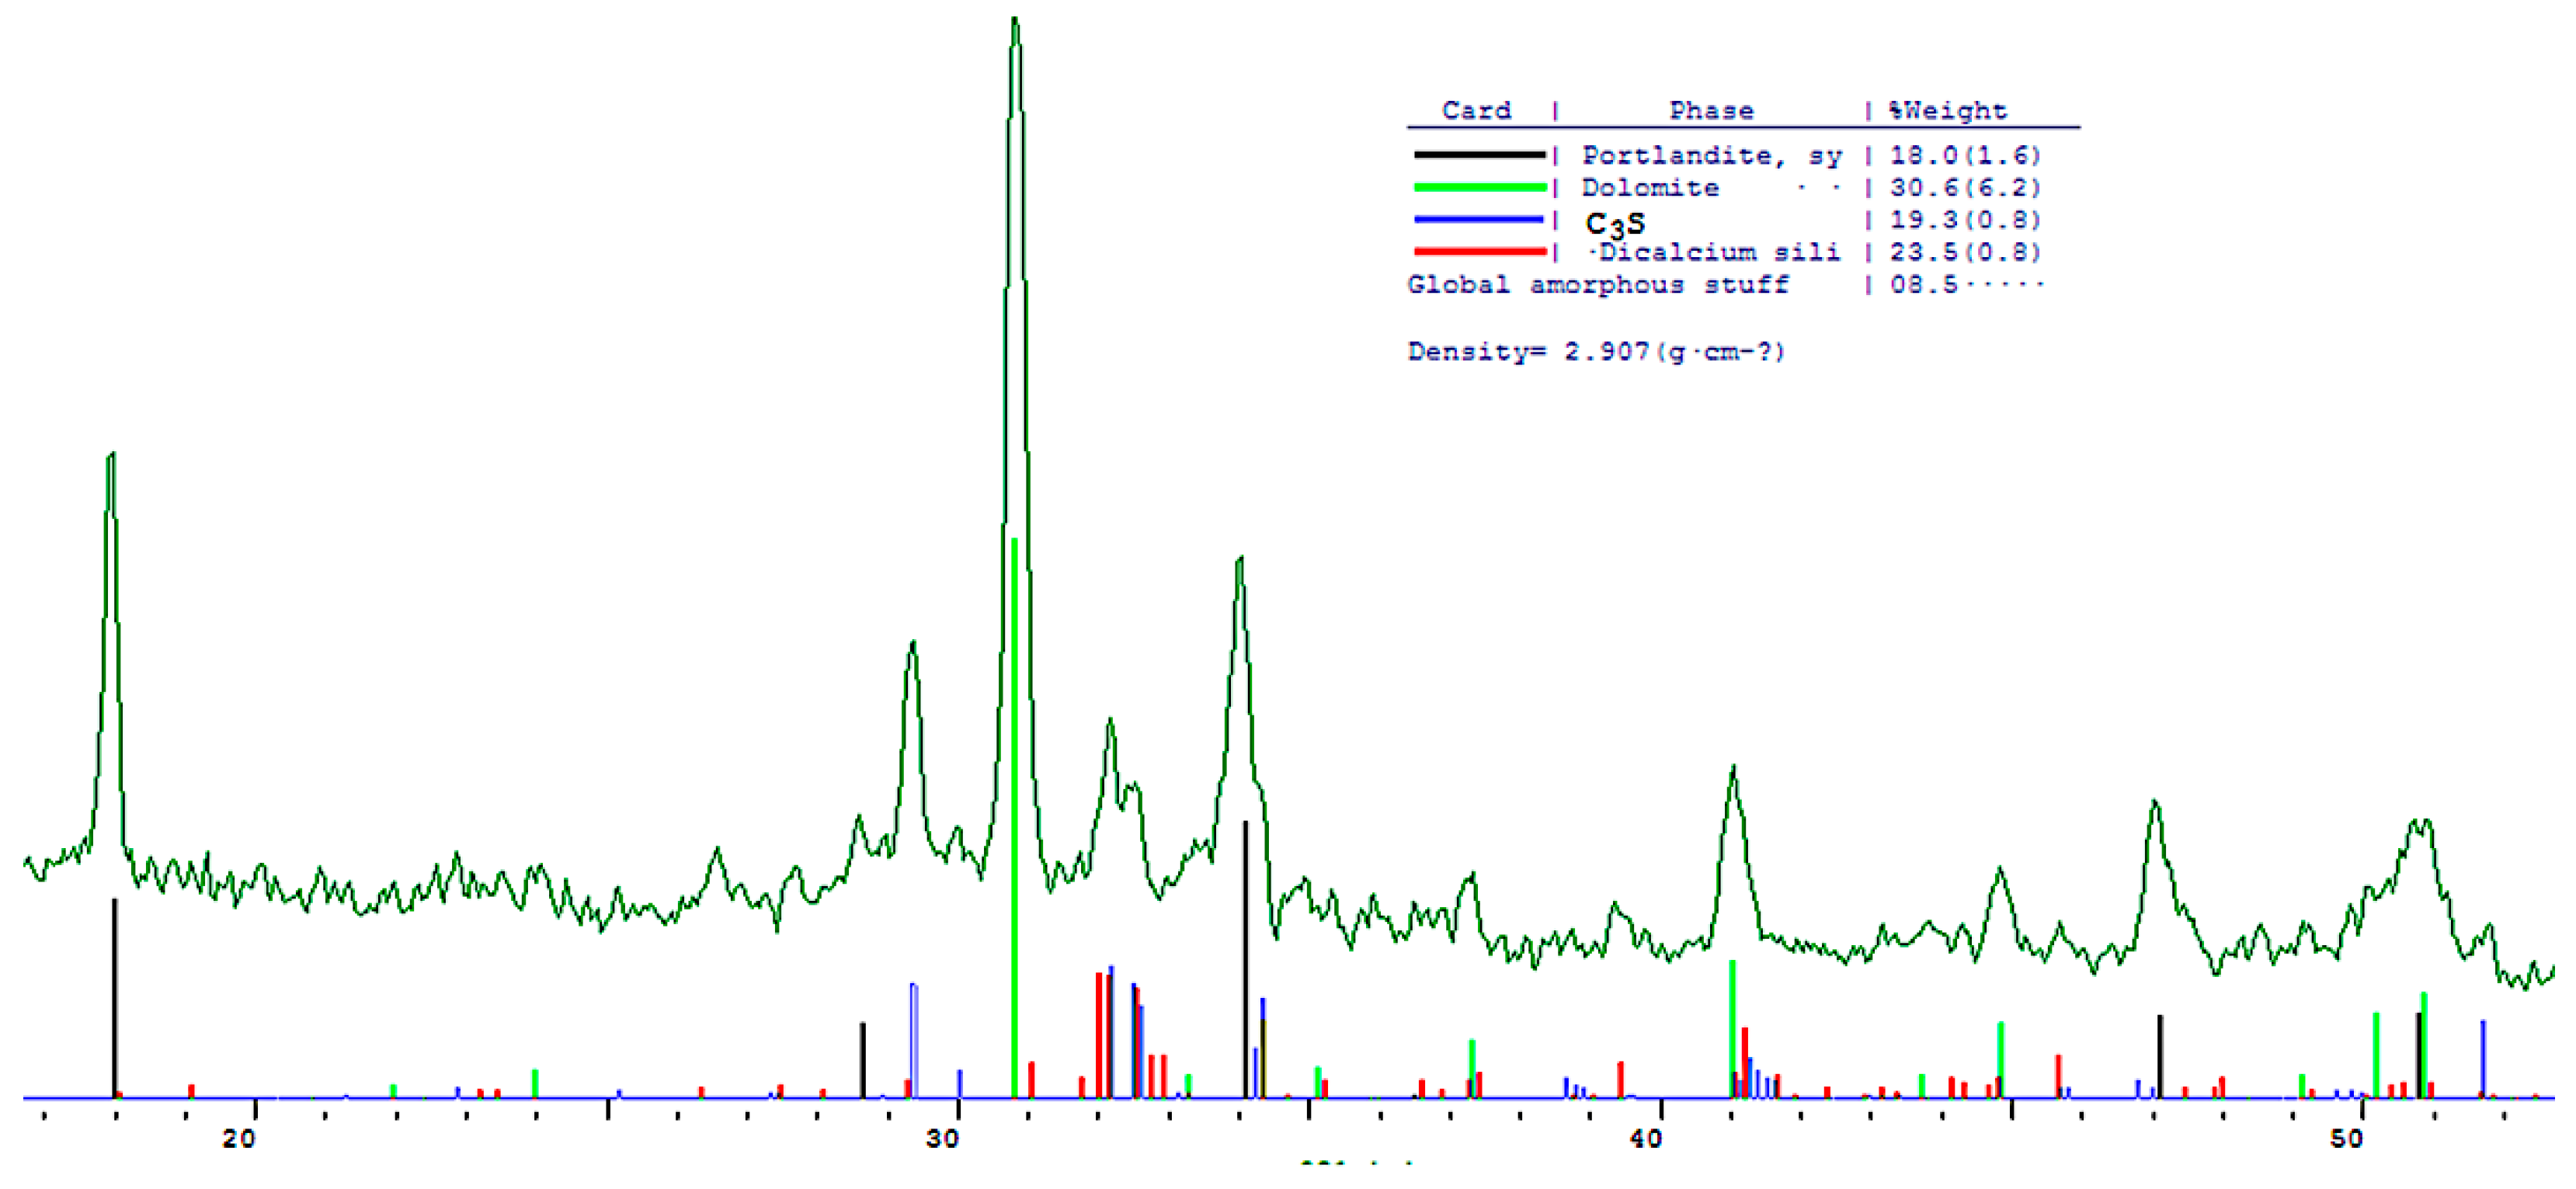
Task: Click the axis label 50
Action: coord(2346,1138)
